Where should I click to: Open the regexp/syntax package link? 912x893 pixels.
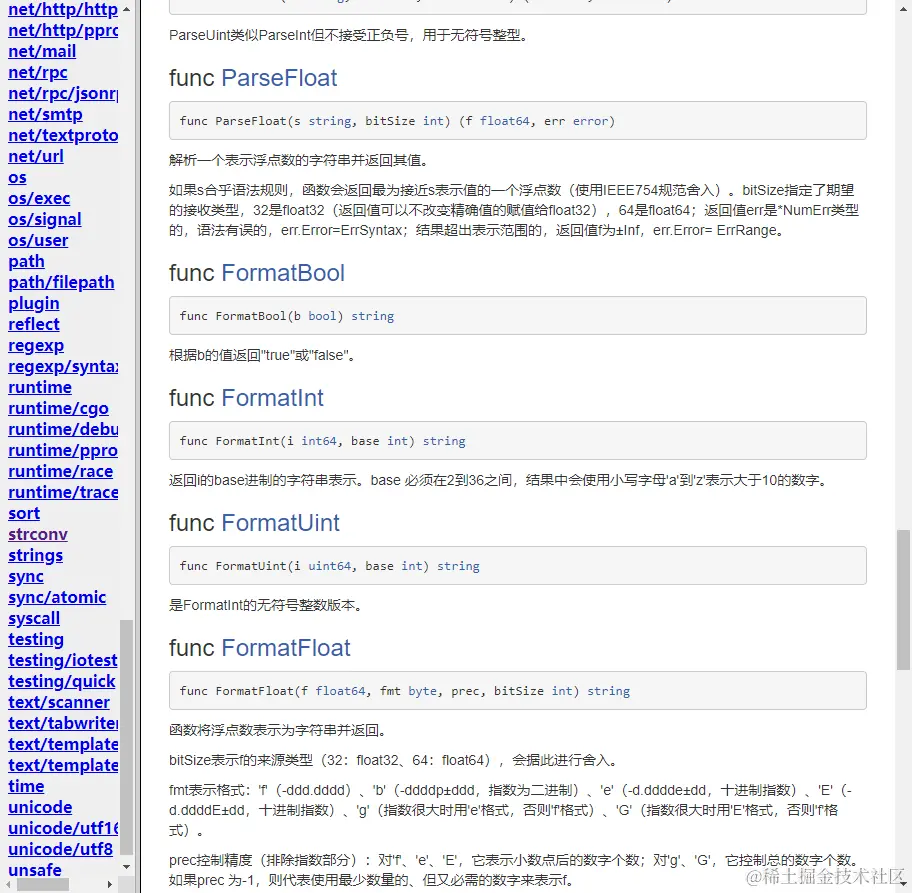coord(63,367)
